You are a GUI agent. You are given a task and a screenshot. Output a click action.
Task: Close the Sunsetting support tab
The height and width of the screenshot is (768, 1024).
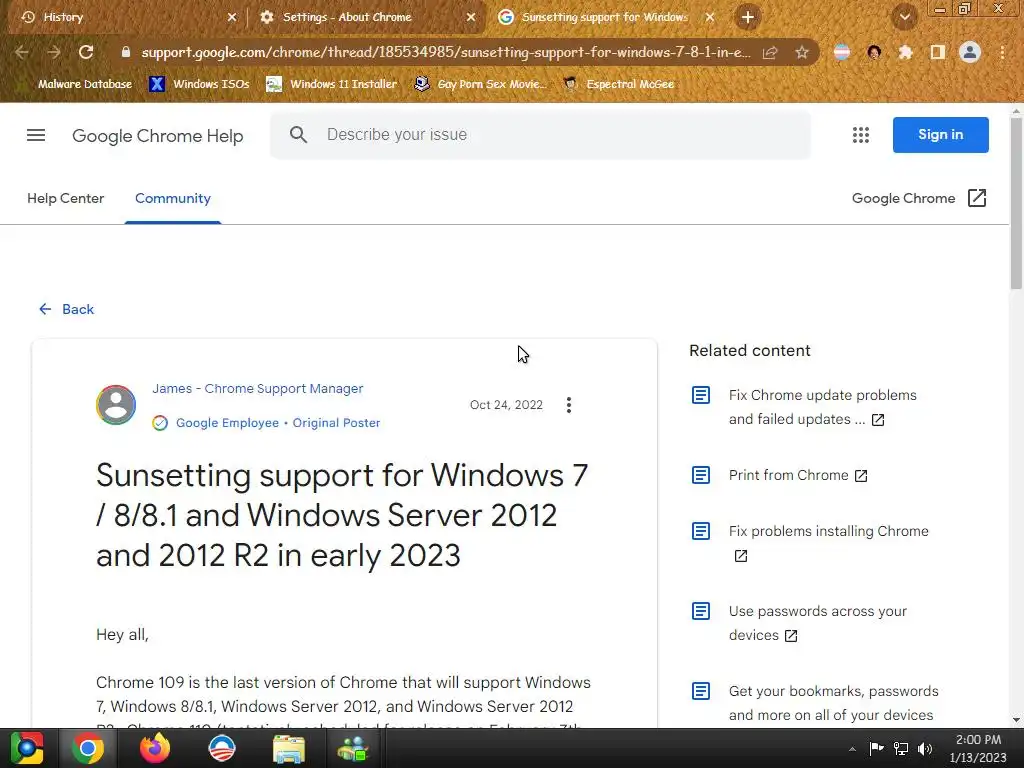click(710, 17)
